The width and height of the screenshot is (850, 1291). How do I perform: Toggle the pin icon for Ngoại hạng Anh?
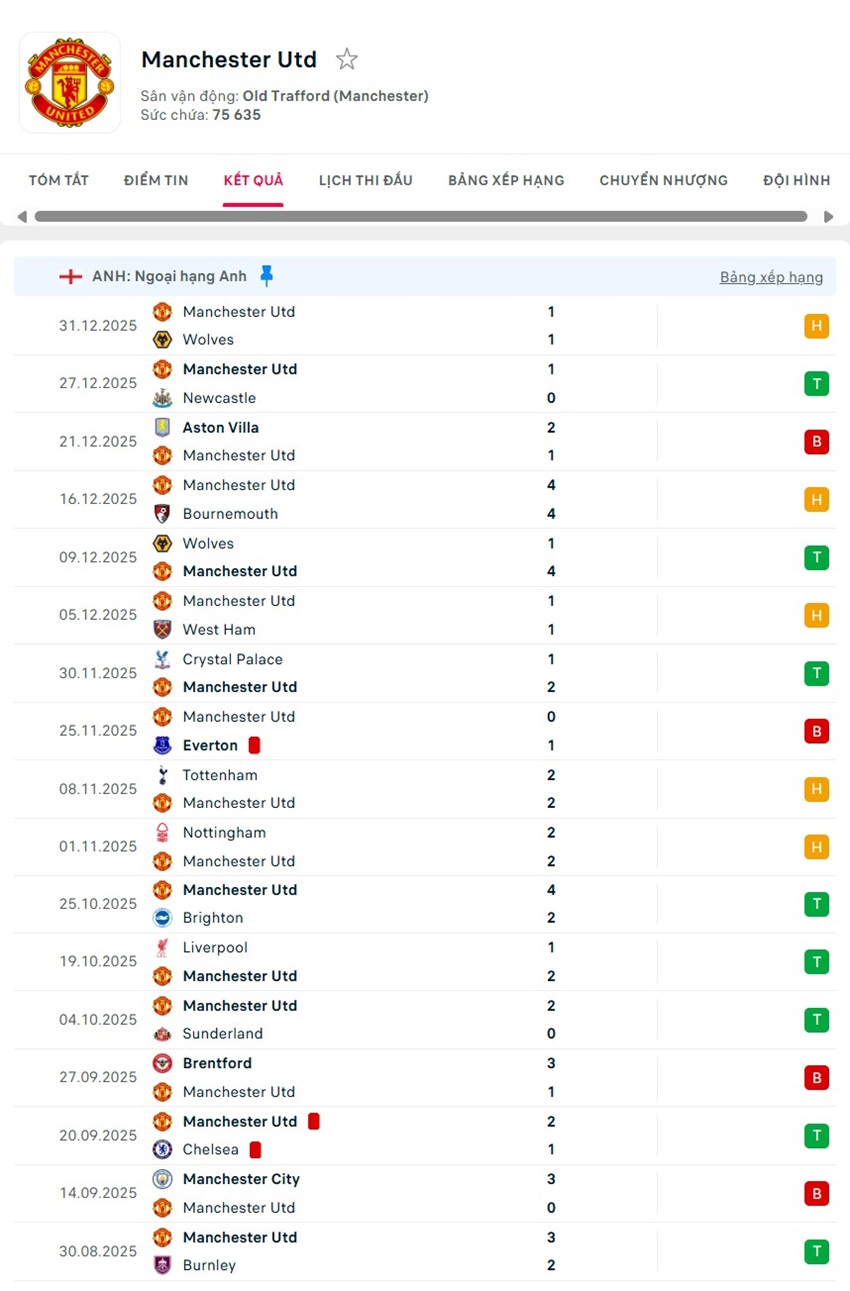click(x=266, y=276)
